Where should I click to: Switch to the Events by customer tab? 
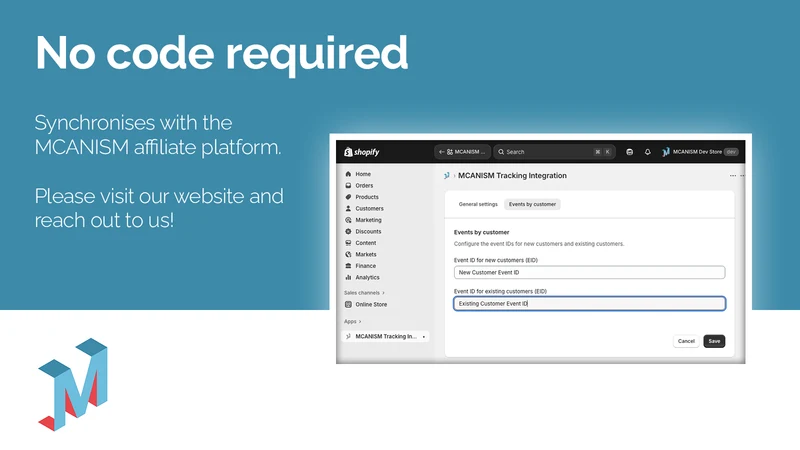pyautogui.click(x=532, y=204)
